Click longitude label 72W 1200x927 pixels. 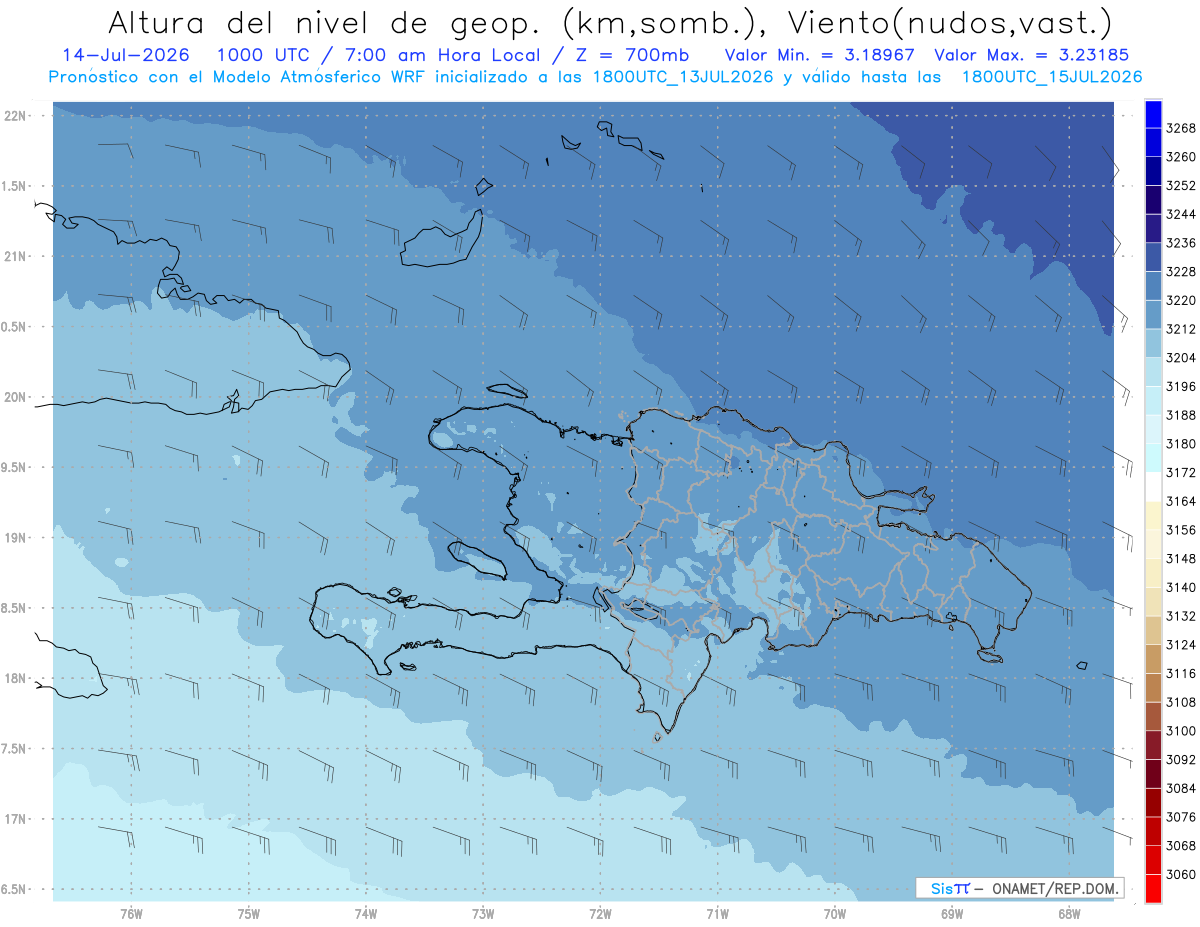(600, 914)
